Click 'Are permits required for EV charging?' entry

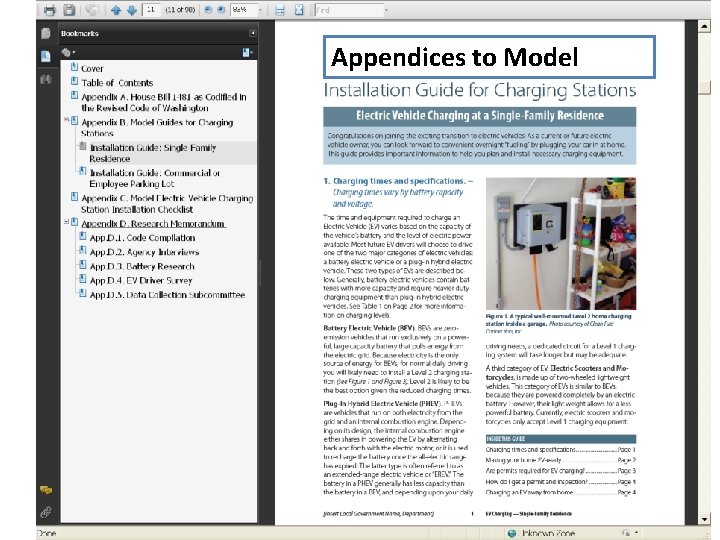tap(560, 471)
